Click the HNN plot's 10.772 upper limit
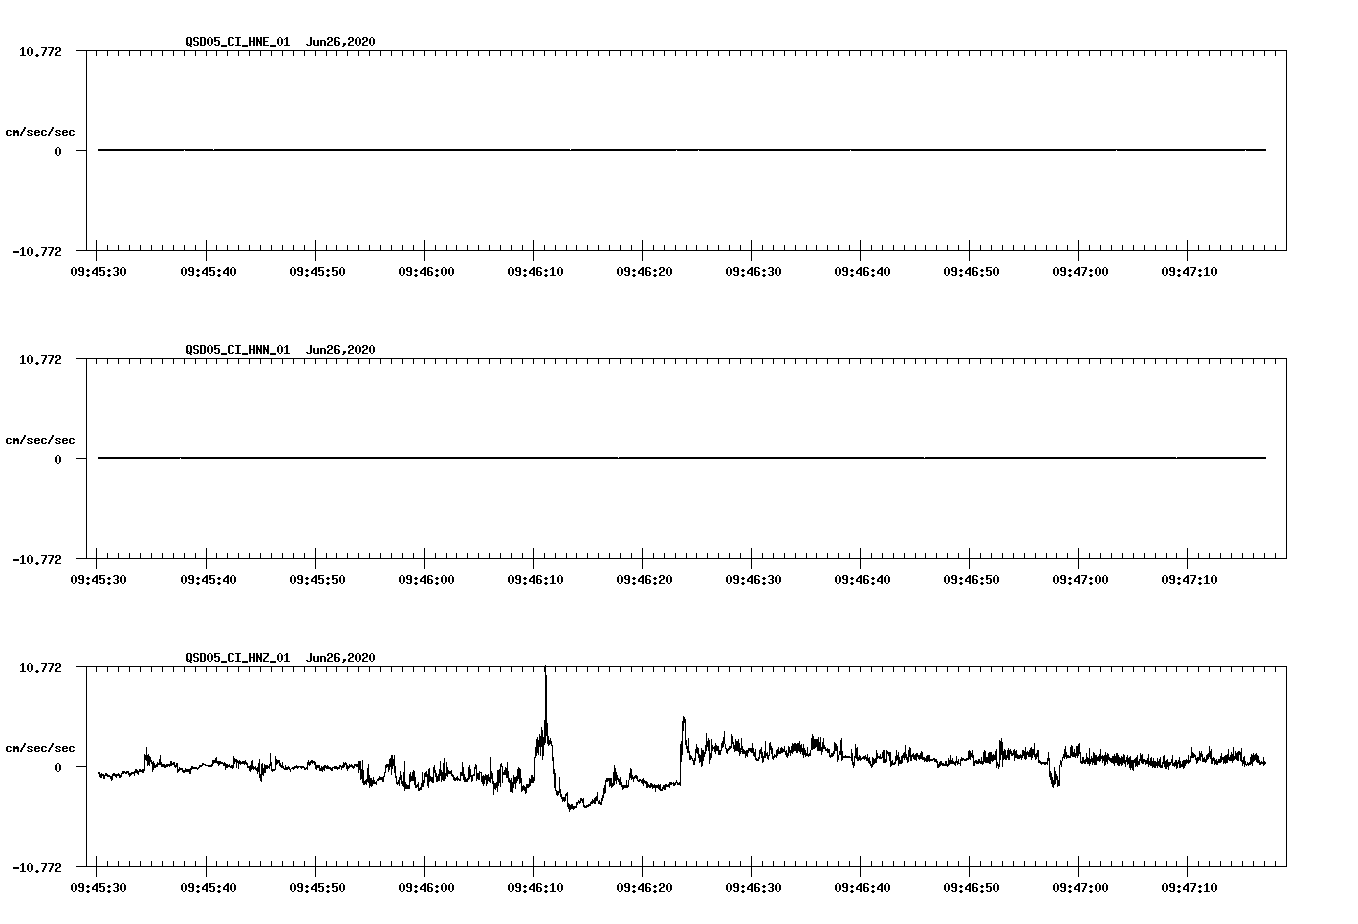1358x924 pixels. pos(40,359)
